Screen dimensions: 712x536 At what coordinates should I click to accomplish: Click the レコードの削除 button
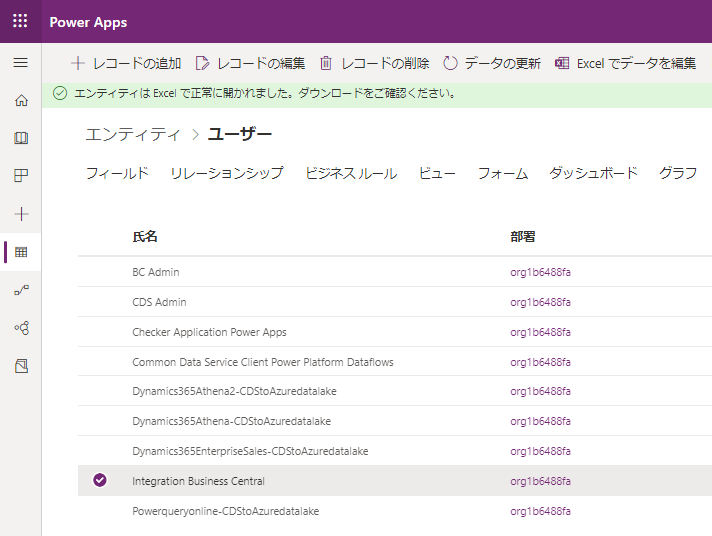click(x=375, y=63)
